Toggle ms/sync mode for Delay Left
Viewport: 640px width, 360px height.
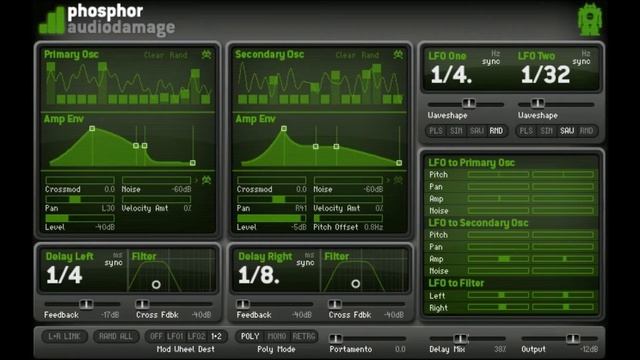coord(114,259)
